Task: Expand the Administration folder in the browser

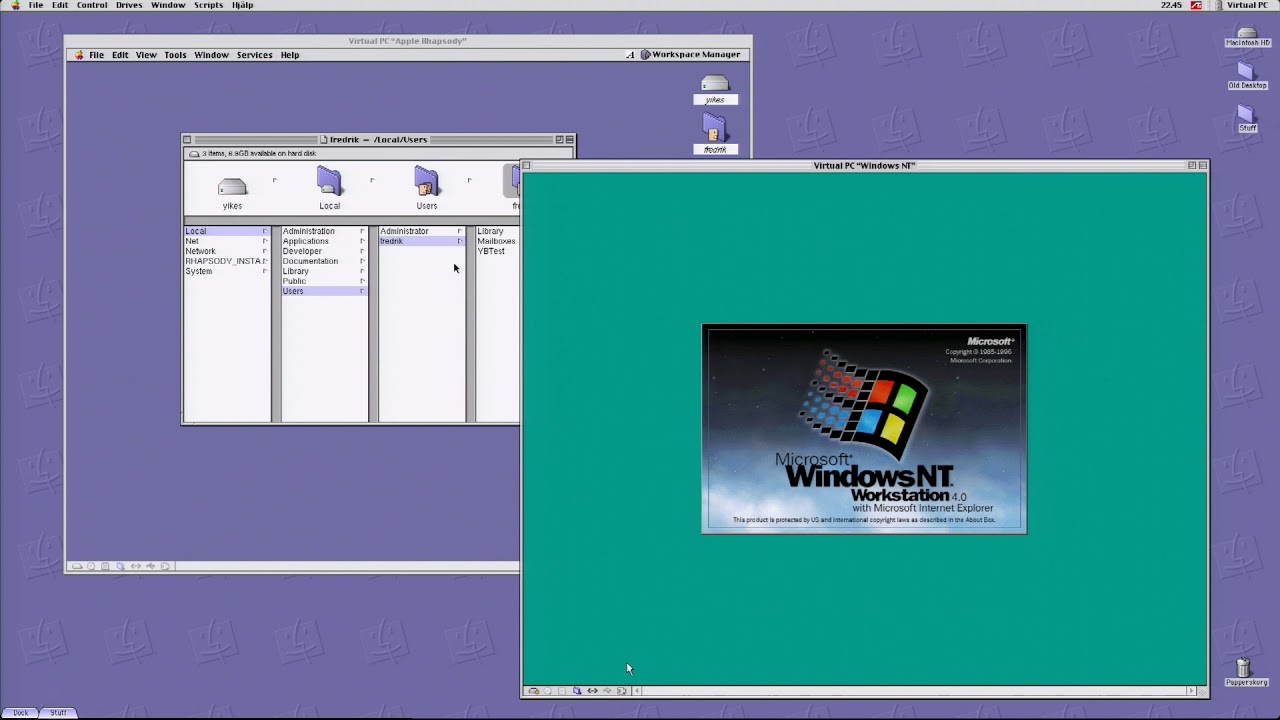Action: (362, 231)
